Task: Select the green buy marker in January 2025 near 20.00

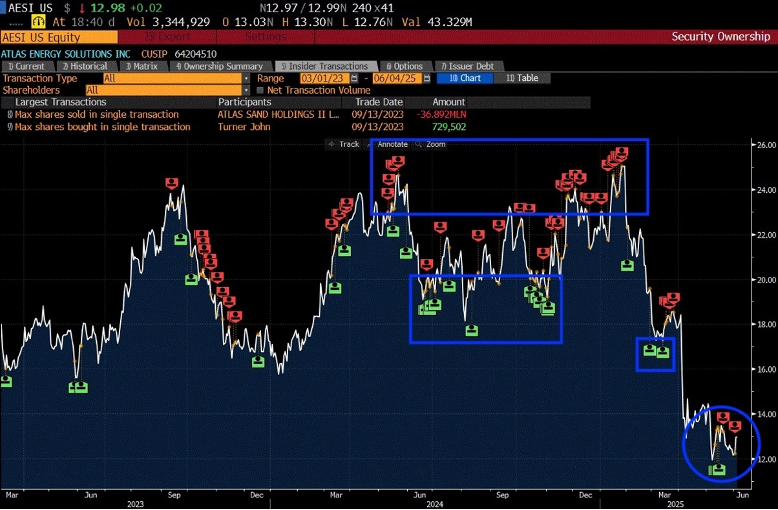Action: [627, 265]
